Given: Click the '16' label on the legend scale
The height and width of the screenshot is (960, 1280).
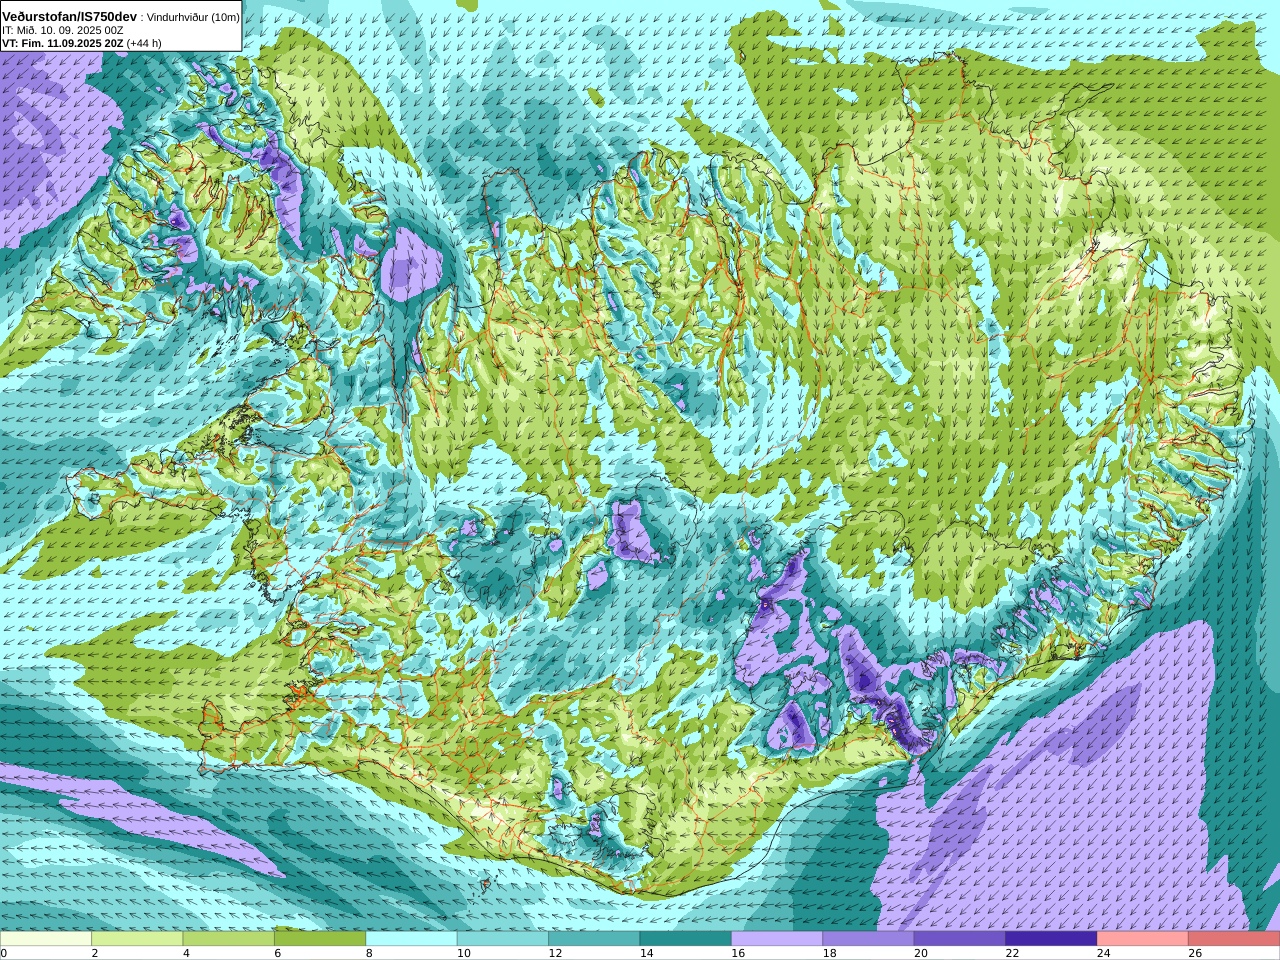Looking at the screenshot, I should click(738, 953).
